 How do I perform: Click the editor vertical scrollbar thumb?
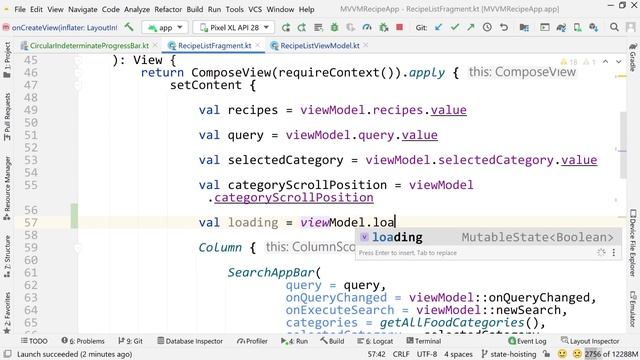pos(623,145)
